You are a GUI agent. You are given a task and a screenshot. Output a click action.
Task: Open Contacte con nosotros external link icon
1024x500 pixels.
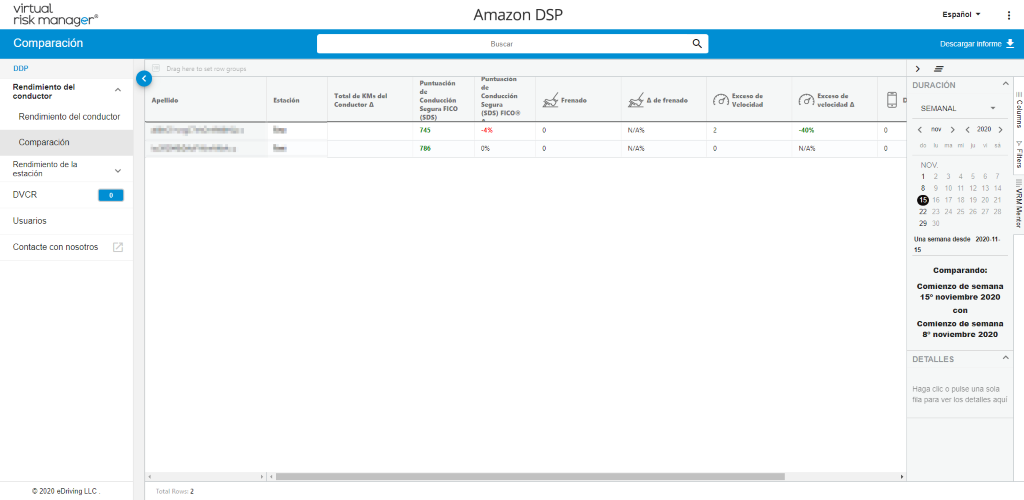point(118,247)
